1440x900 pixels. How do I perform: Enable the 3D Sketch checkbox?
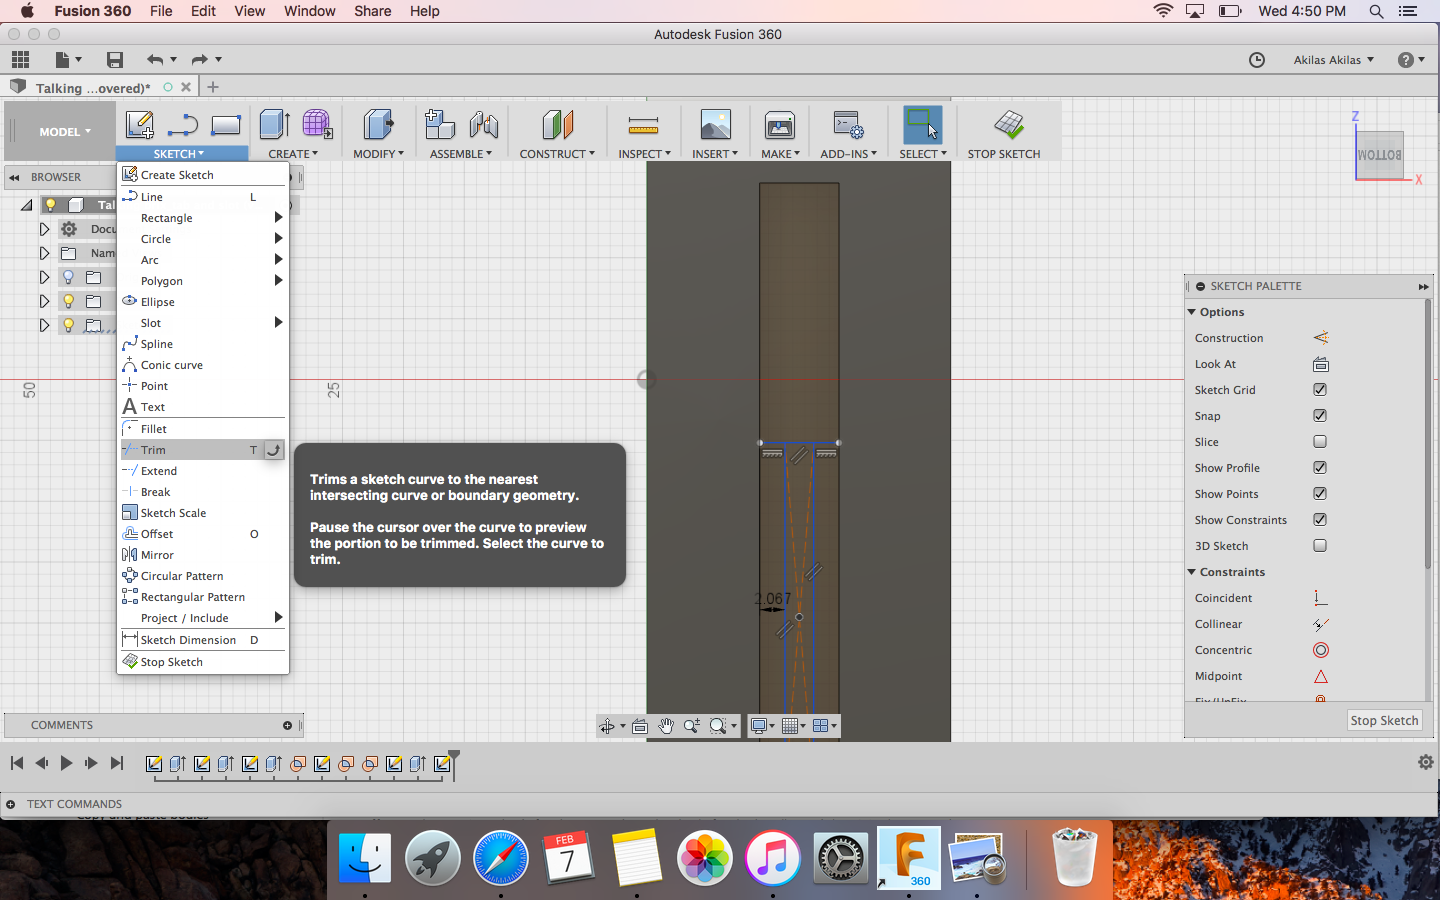(x=1320, y=546)
